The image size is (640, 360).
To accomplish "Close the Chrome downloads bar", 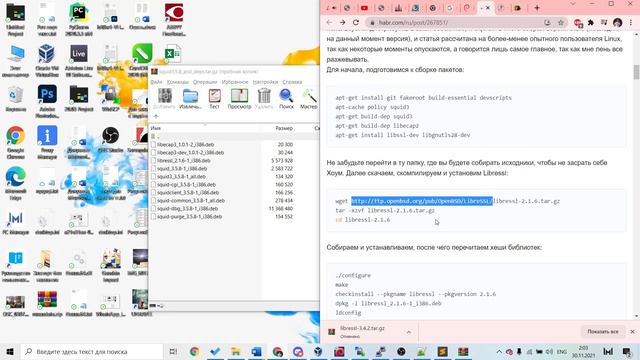I will [633, 332].
